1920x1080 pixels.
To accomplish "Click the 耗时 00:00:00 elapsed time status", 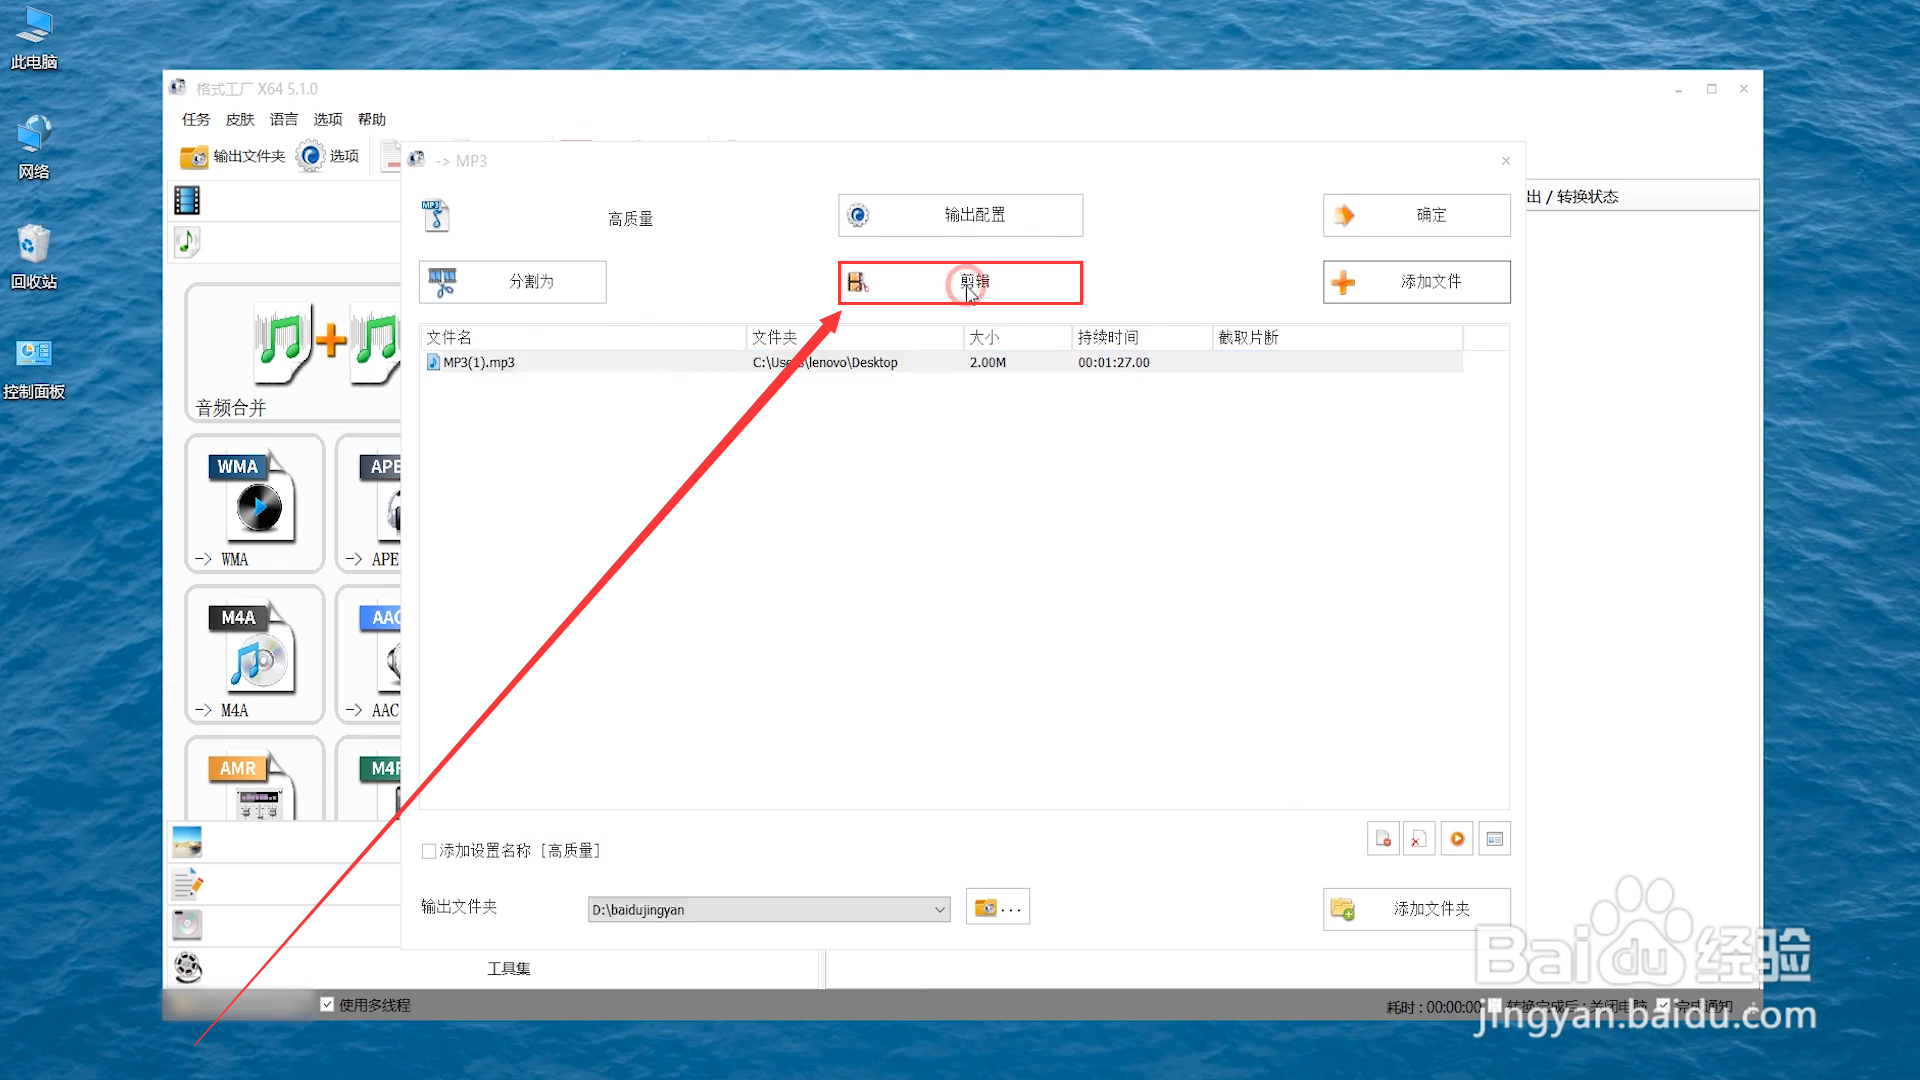I will (1434, 1007).
